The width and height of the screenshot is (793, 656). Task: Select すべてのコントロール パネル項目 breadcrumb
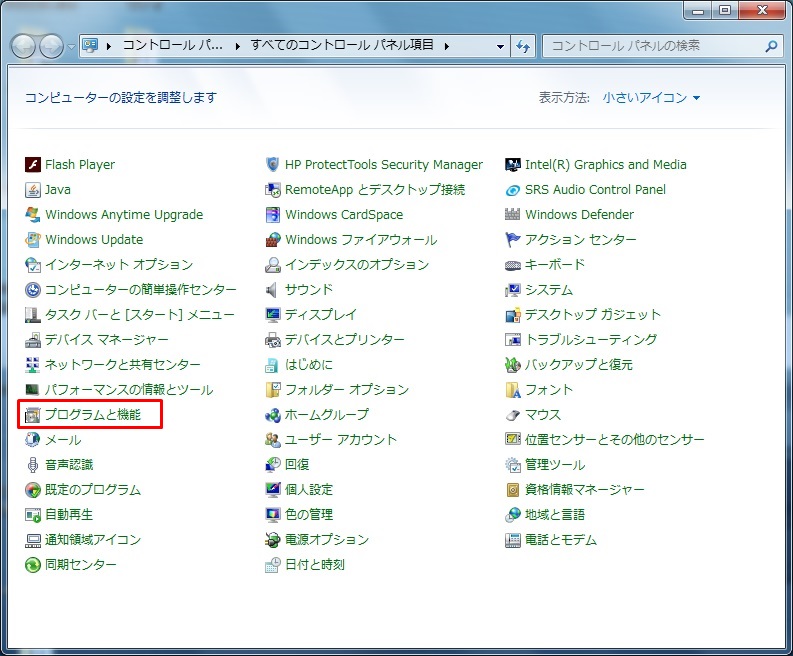342,46
